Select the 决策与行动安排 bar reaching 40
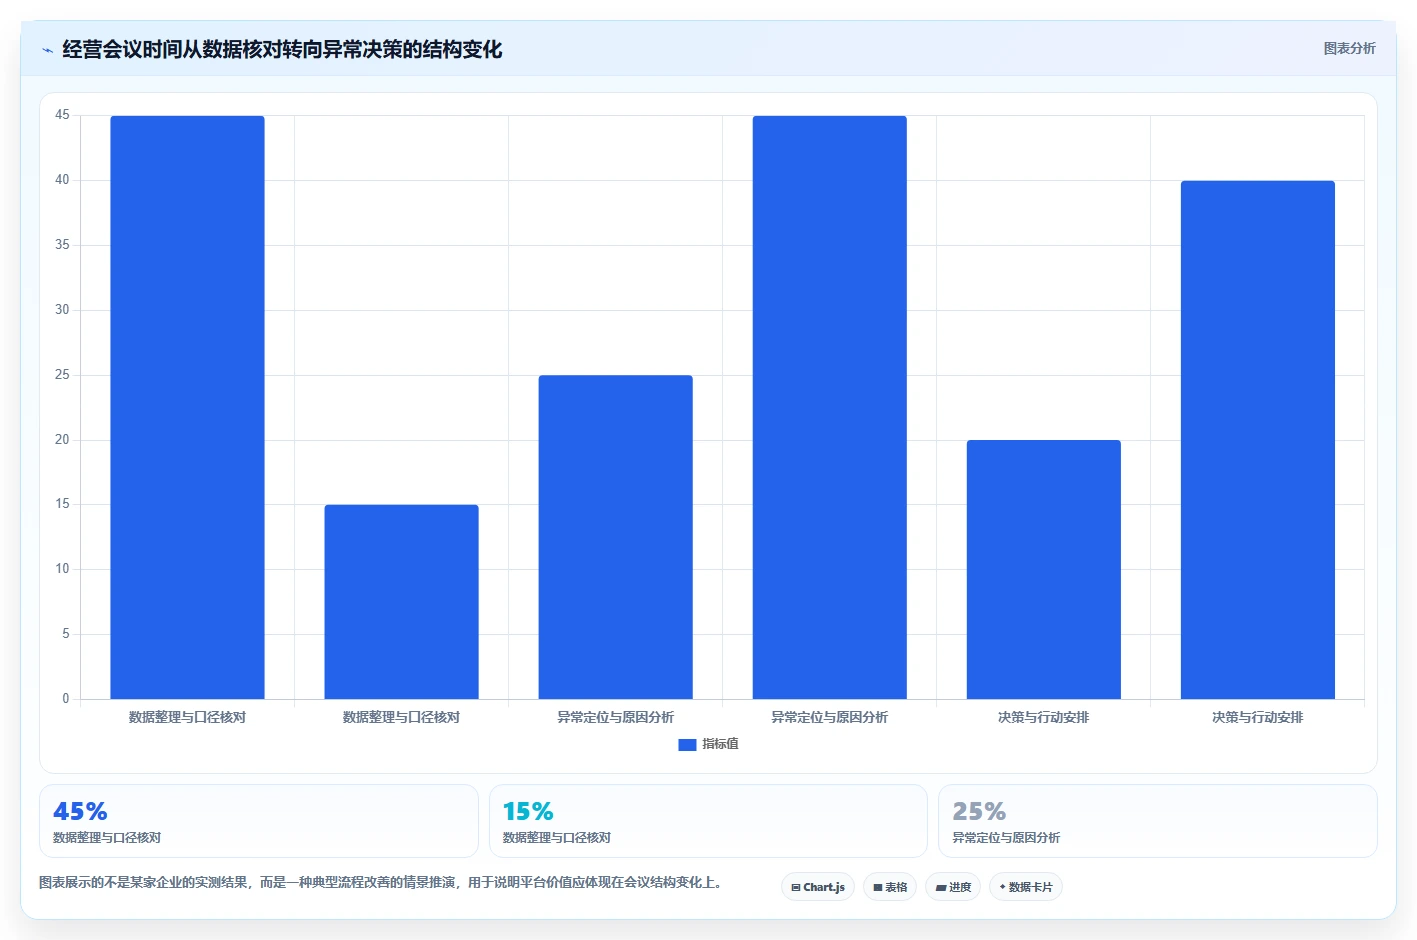This screenshot has height=940, width=1417. point(1257,440)
